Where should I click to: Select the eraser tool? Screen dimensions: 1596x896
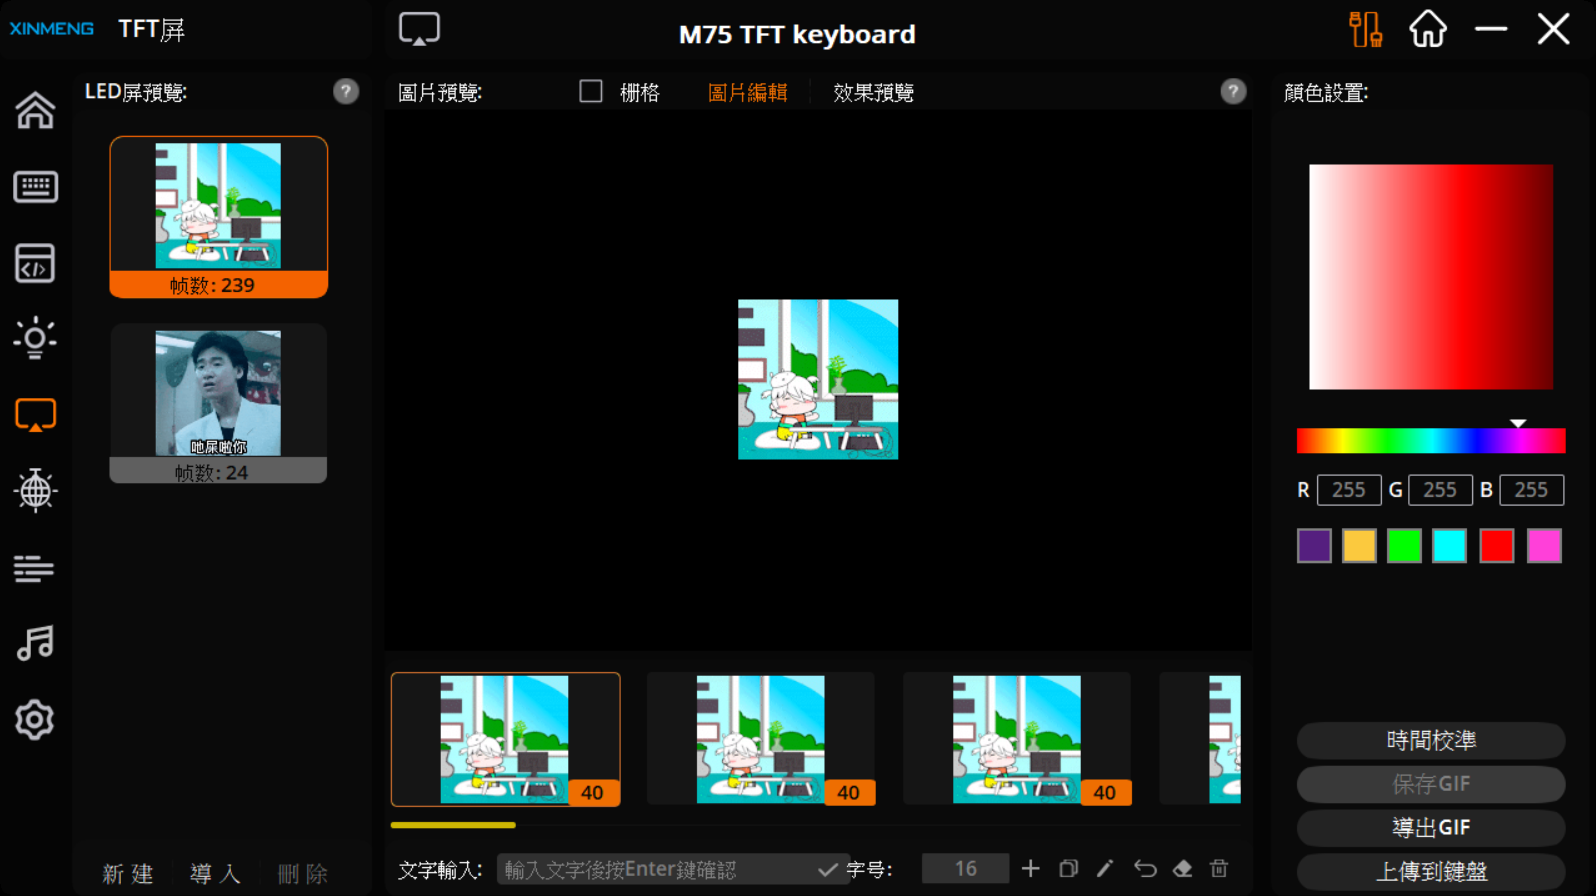click(x=1182, y=868)
